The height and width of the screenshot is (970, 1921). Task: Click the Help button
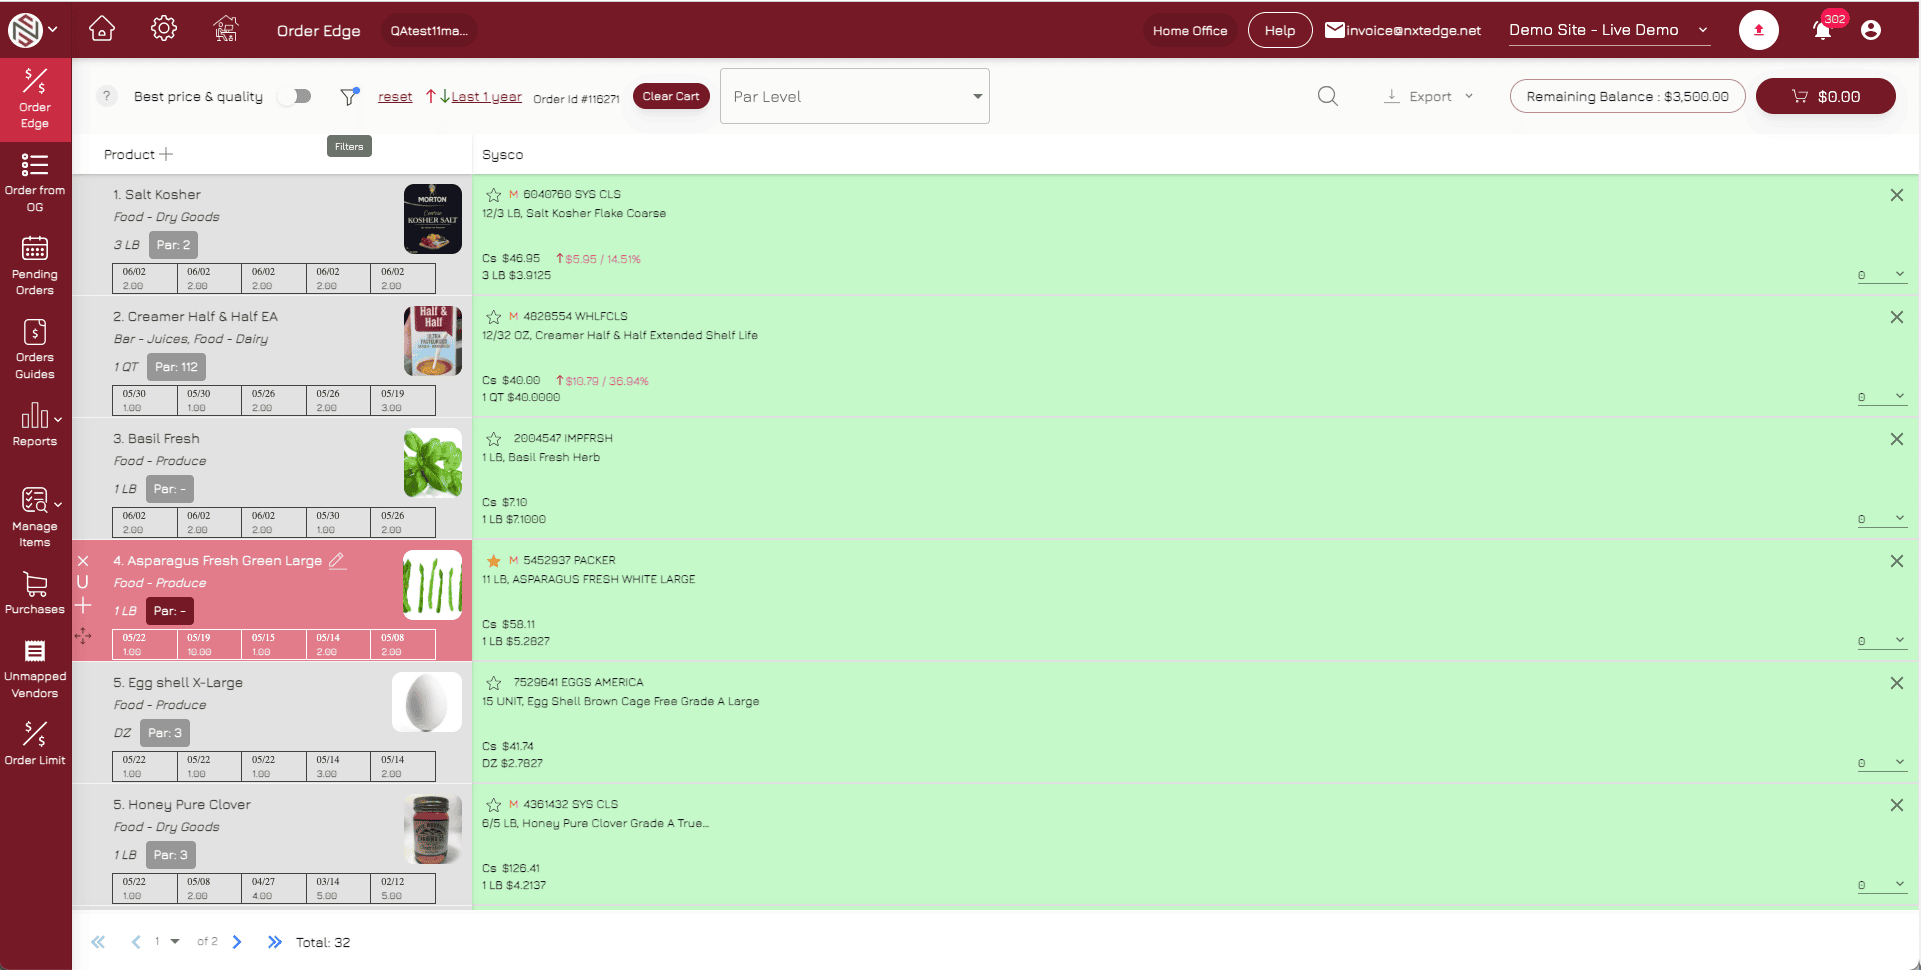[1280, 30]
